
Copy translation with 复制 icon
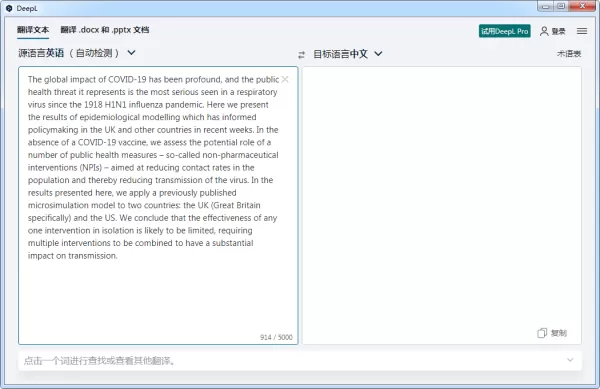pos(541,333)
